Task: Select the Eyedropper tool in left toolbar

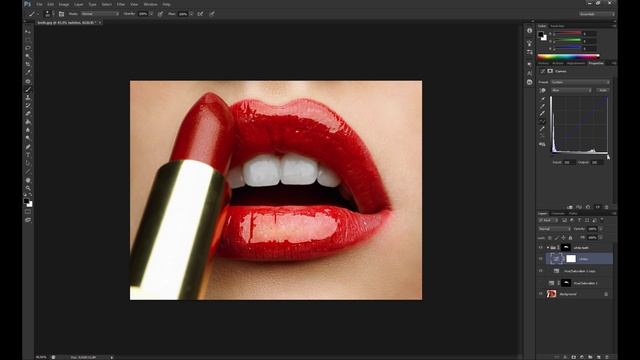Action: (28, 73)
